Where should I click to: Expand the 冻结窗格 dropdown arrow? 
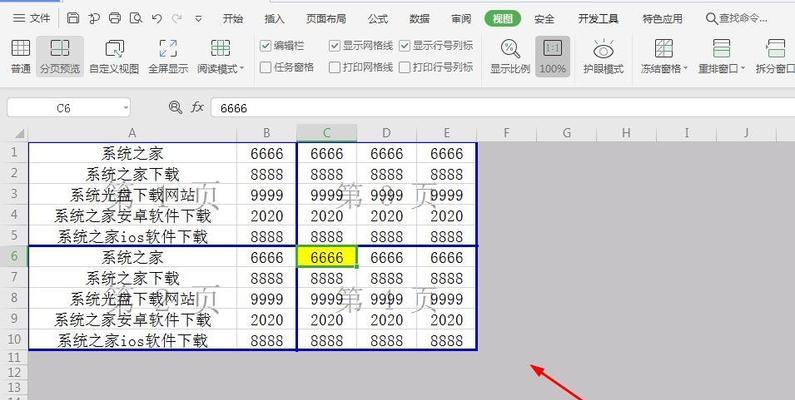pos(685,68)
